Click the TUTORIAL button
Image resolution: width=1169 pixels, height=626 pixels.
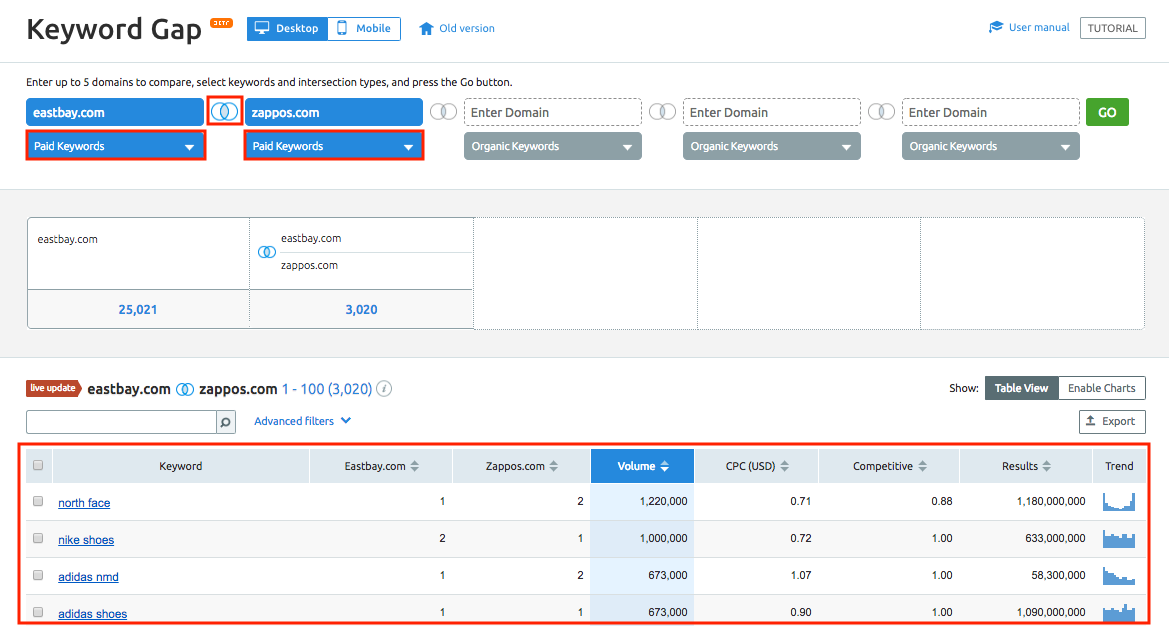1112,28
